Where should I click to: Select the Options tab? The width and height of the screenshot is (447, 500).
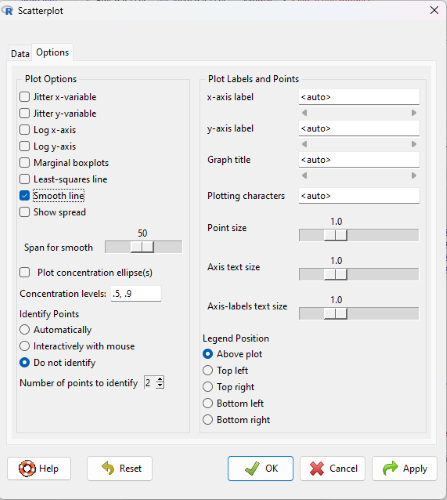coord(53,52)
